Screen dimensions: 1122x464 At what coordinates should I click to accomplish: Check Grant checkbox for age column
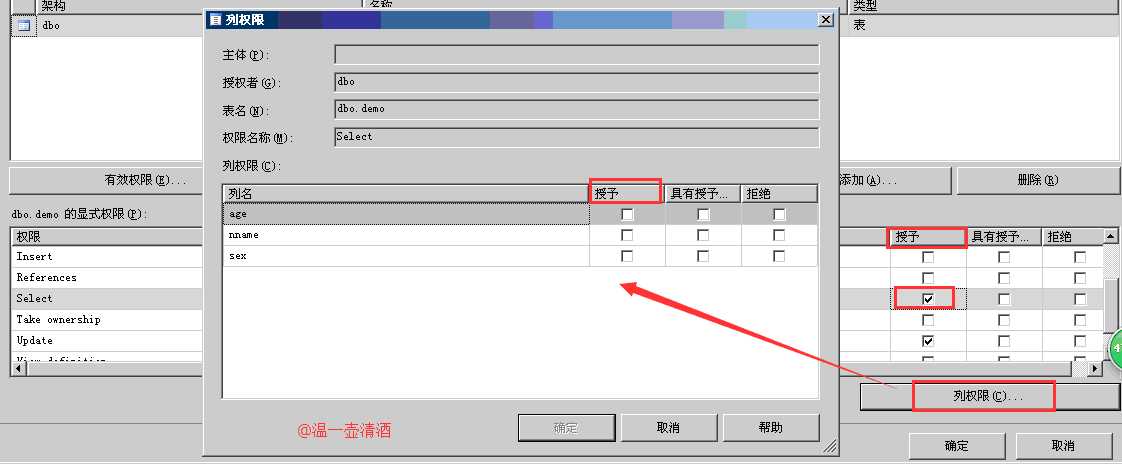coord(628,214)
